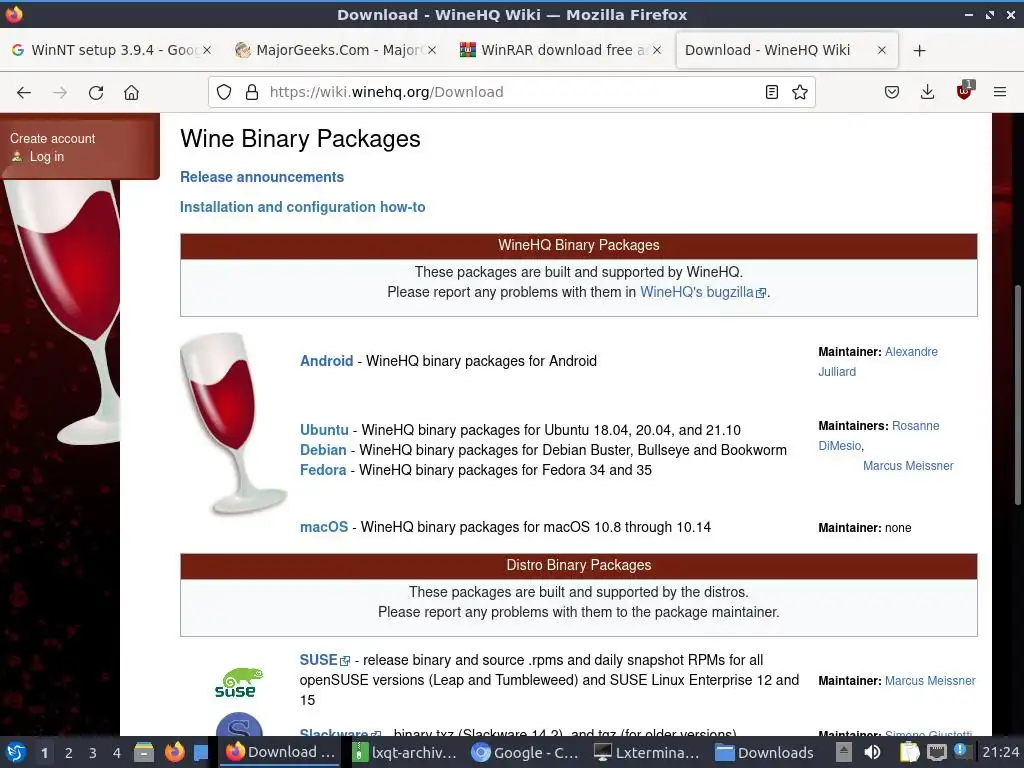Switch to the WinNT setup 3.9.4 tab
The width and height of the screenshot is (1024, 768).
point(111,50)
